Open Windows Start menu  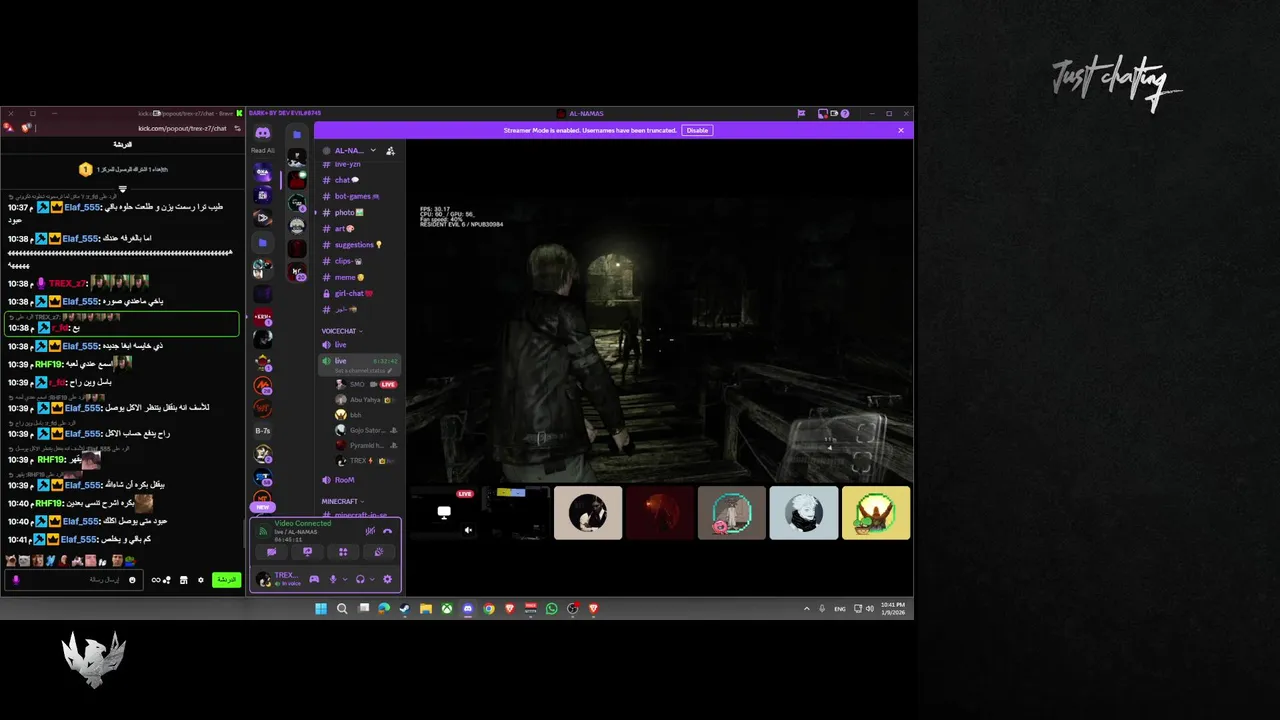(x=321, y=608)
